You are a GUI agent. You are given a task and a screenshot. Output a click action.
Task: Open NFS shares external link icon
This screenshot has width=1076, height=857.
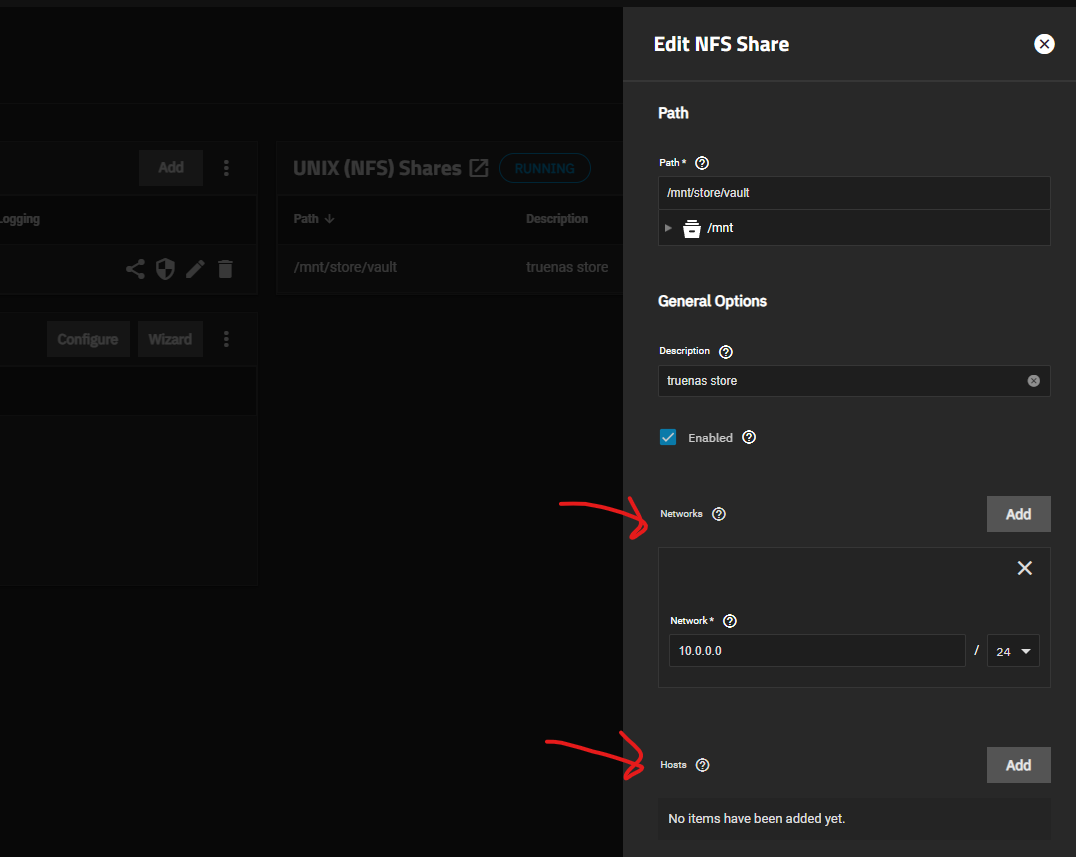(479, 168)
